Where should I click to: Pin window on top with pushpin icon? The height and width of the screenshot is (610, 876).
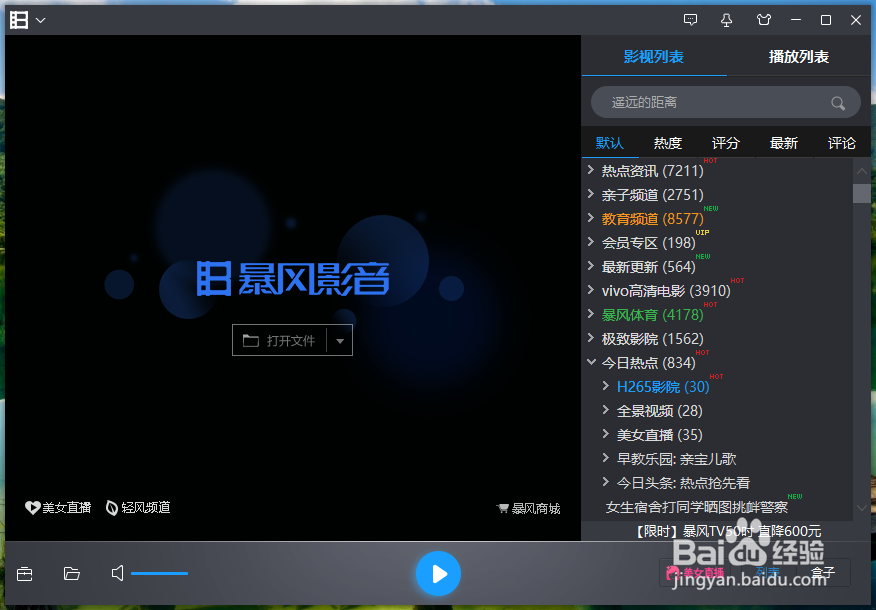pyautogui.click(x=726, y=20)
